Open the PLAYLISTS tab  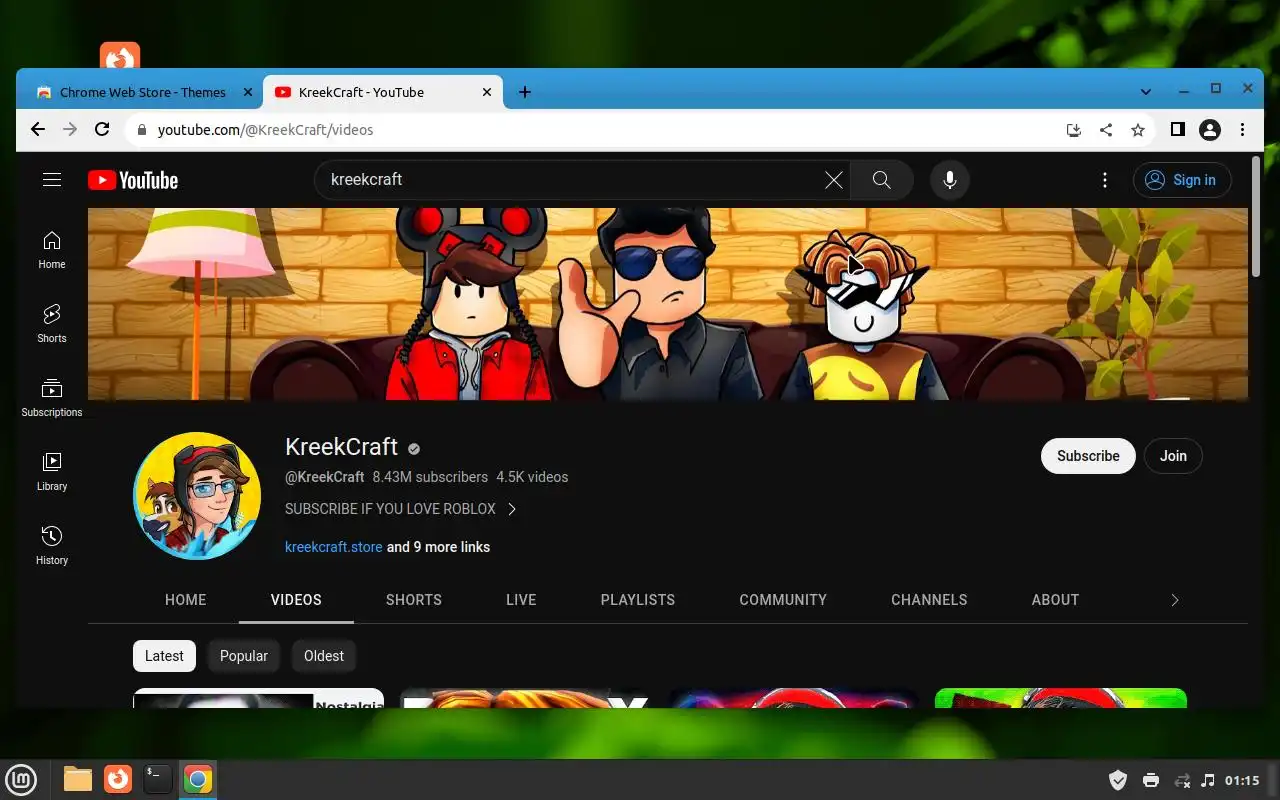(638, 600)
